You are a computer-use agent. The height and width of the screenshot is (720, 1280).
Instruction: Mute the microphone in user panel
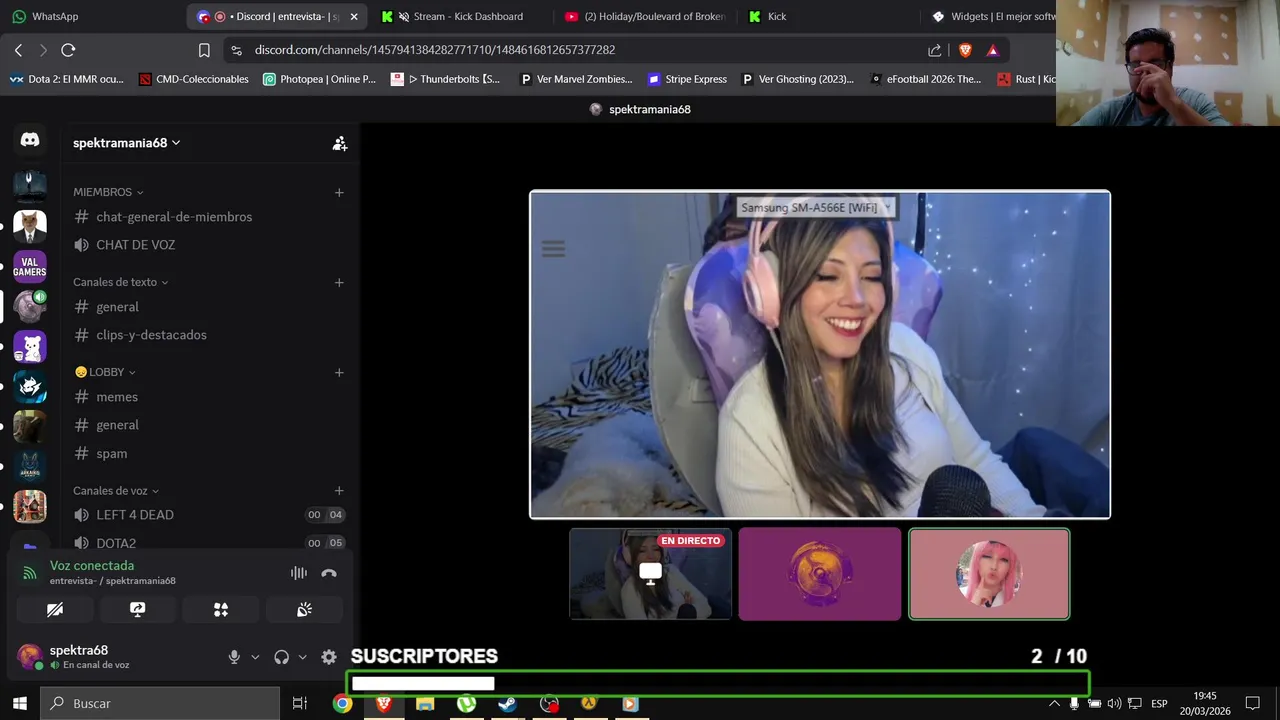click(234, 657)
